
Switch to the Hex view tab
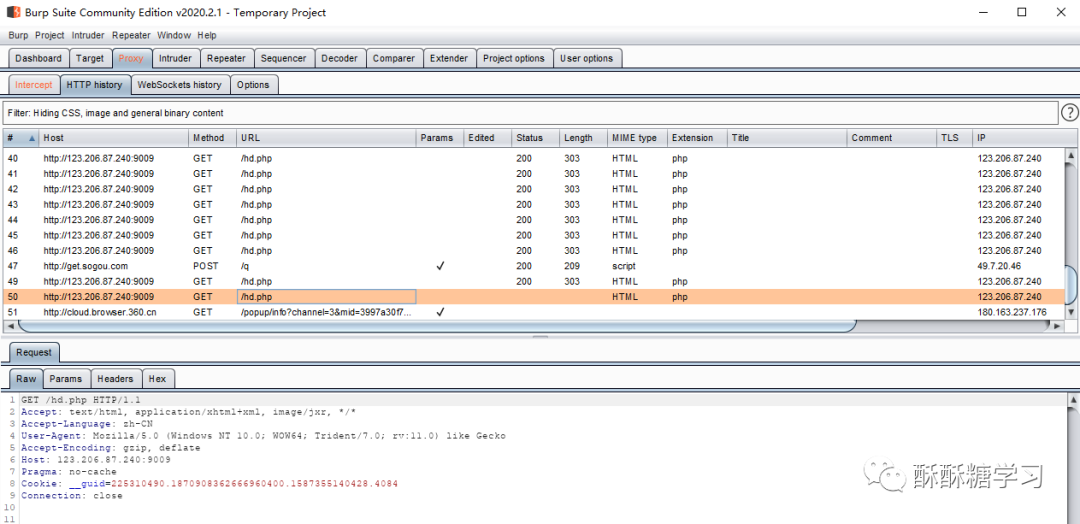tap(158, 379)
